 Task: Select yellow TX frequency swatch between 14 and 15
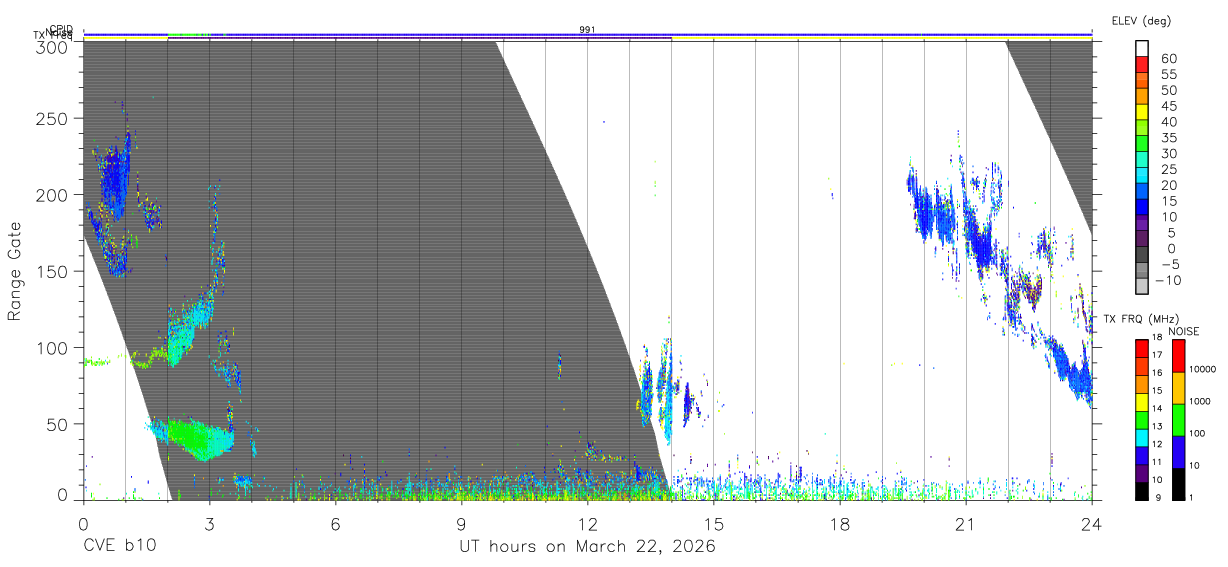click(x=1141, y=402)
